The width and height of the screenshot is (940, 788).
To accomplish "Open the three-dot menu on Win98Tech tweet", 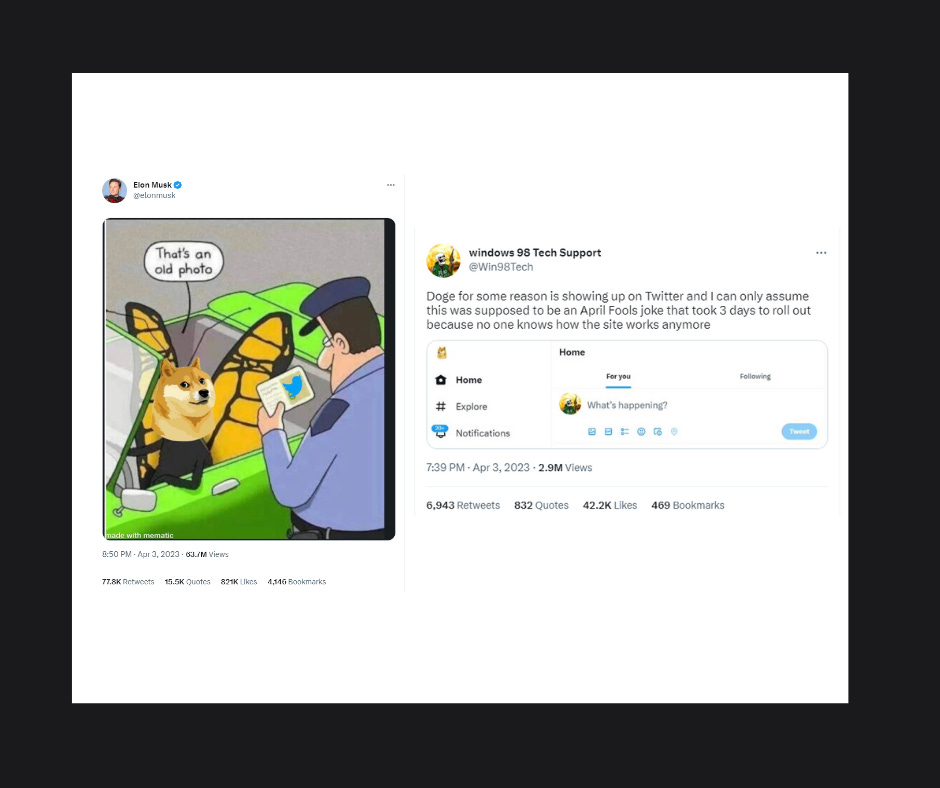I will pyautogui.click(x=821, y=253).
